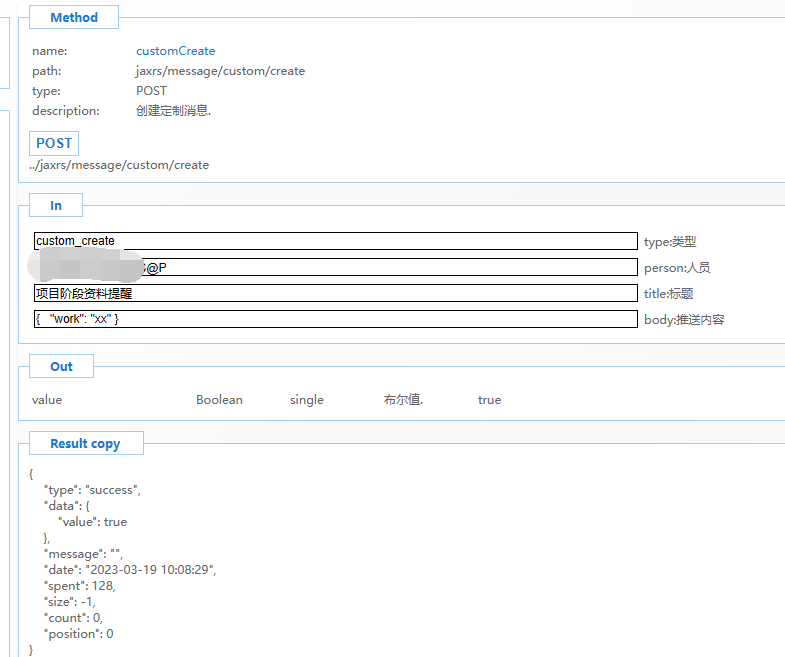
Task: Click the Boolean type in Out section
Action: [x=219, y=400]
